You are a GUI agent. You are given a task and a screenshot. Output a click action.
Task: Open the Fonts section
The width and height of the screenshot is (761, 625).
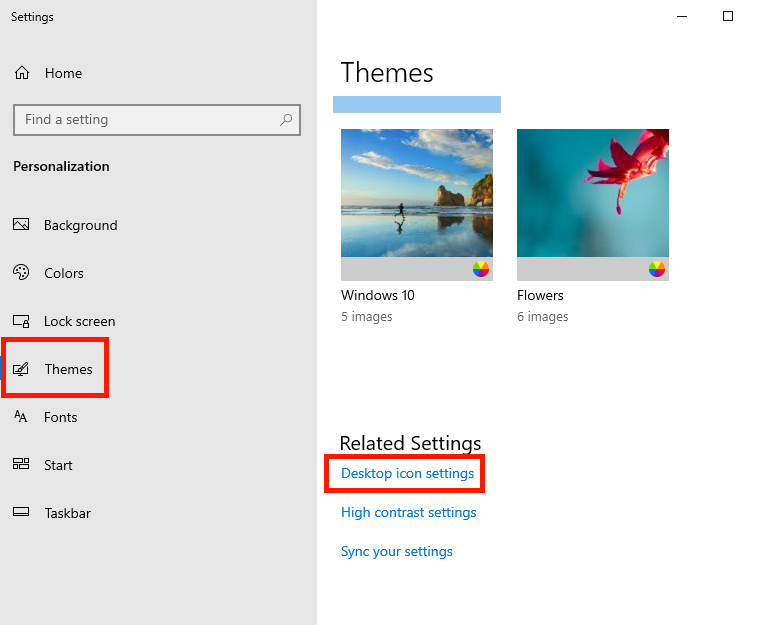click(x=60, y=417)
